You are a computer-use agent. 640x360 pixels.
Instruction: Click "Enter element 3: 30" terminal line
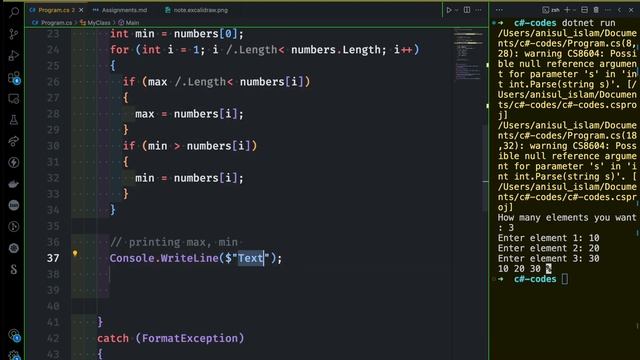548,259
